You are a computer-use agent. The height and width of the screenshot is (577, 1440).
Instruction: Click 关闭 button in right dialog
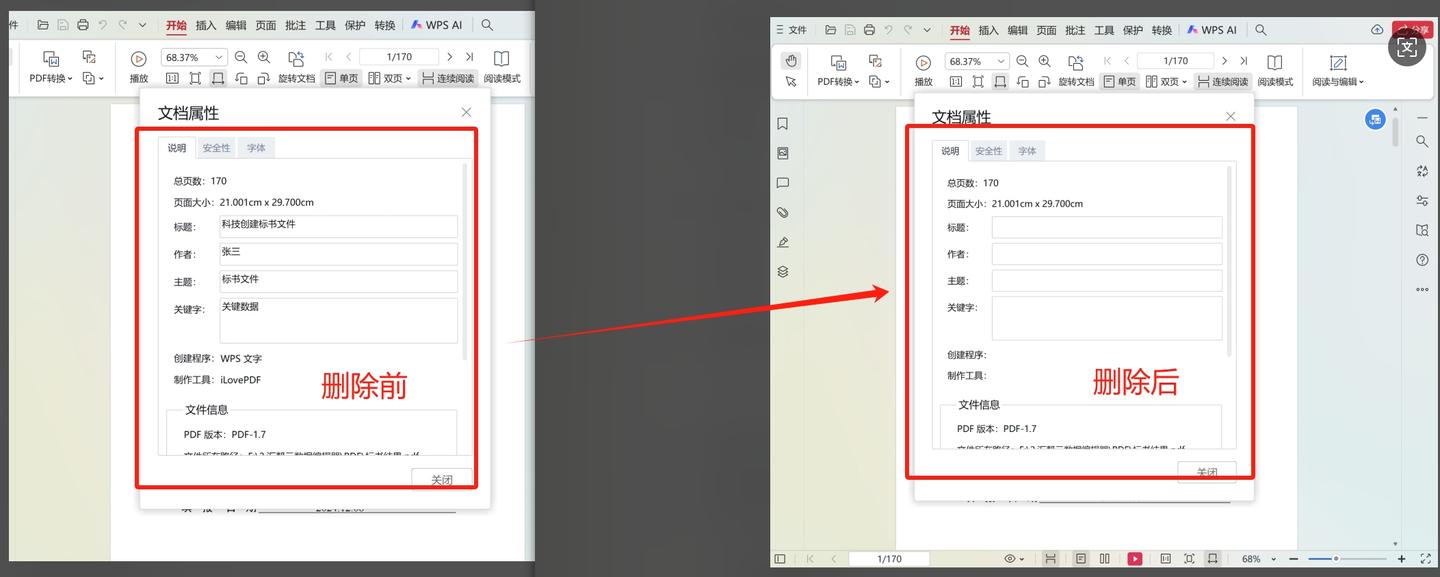pyautogui.click(x=1207, y=472)
